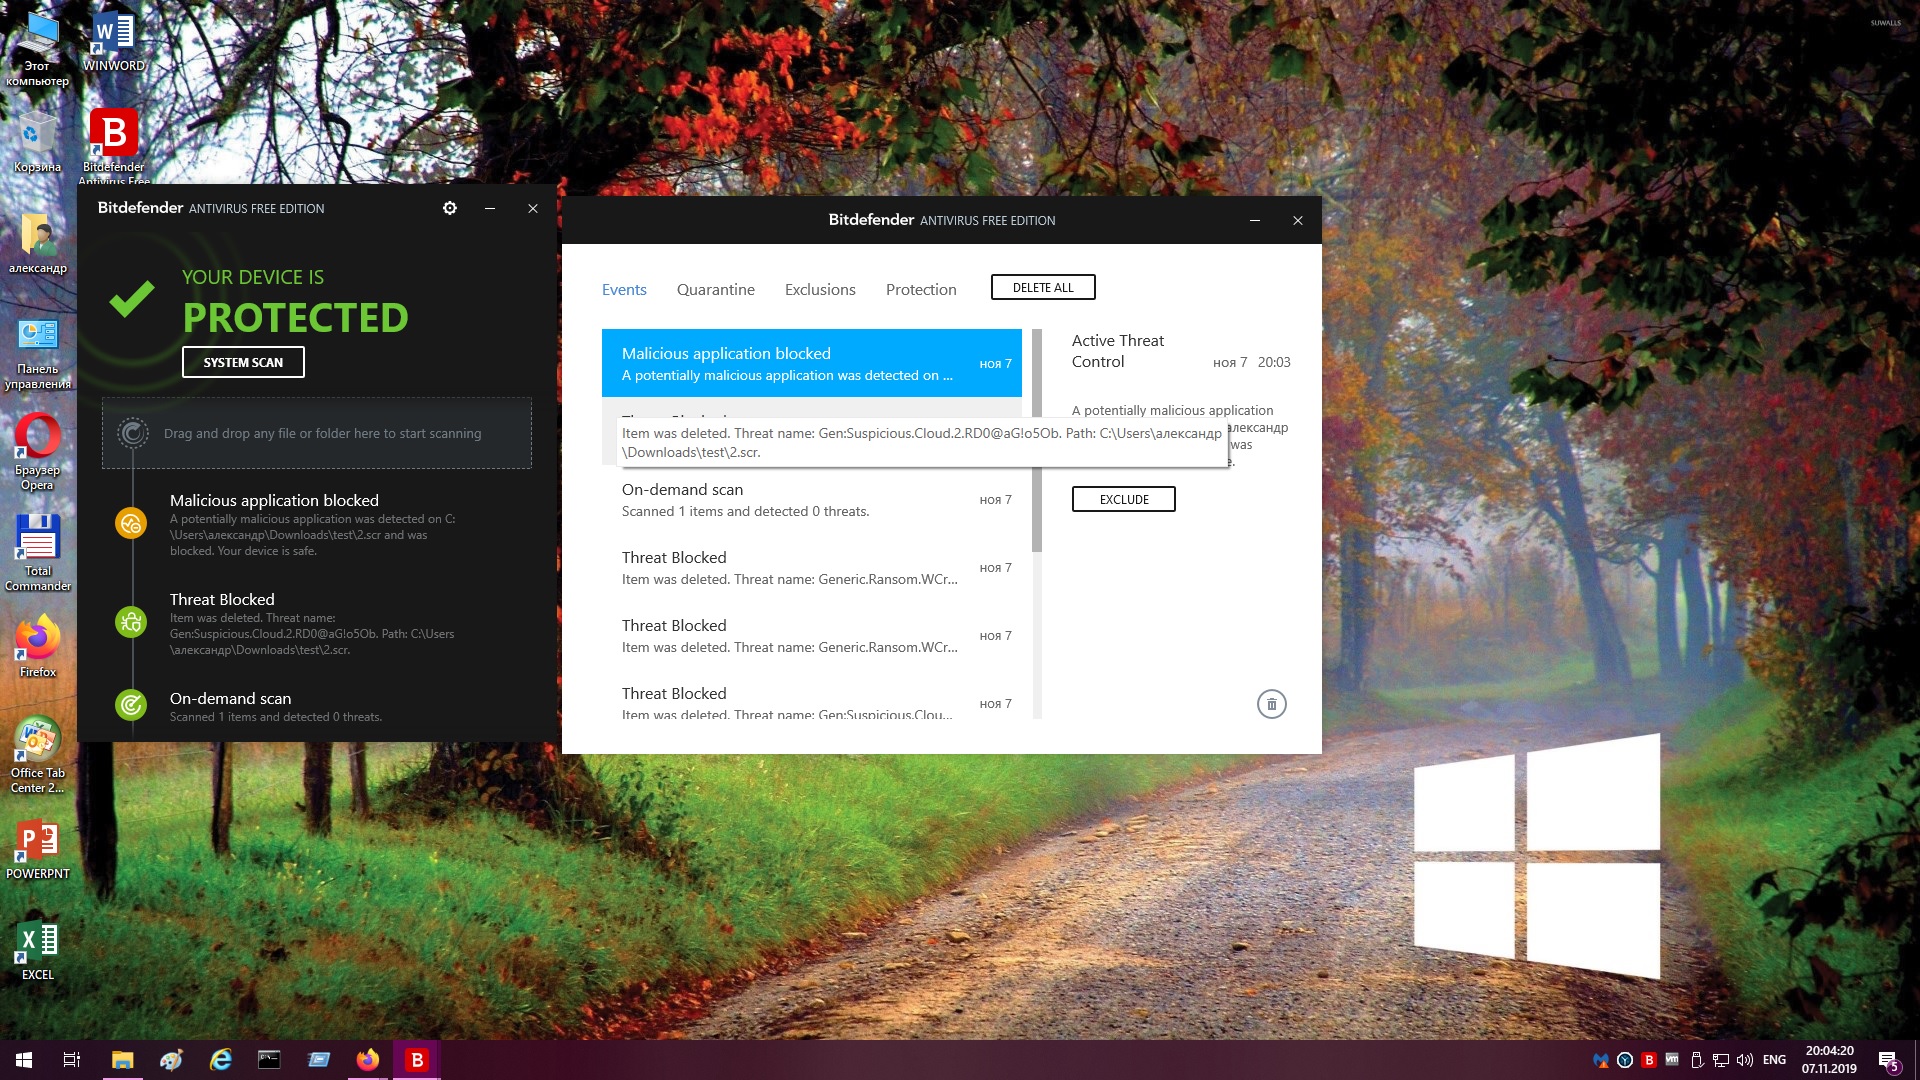
Task: Start a SYSTEM SCAN
Action: point(243,362)
